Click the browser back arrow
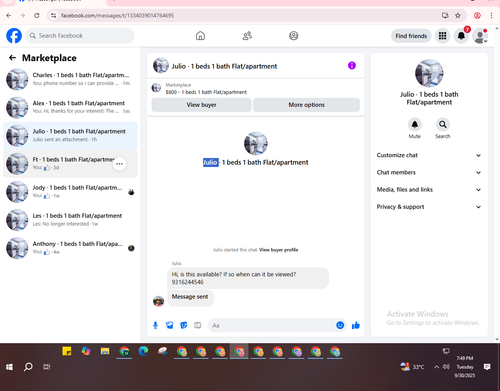The width and height of the screenshot is (500, 391). click(9, 15)
